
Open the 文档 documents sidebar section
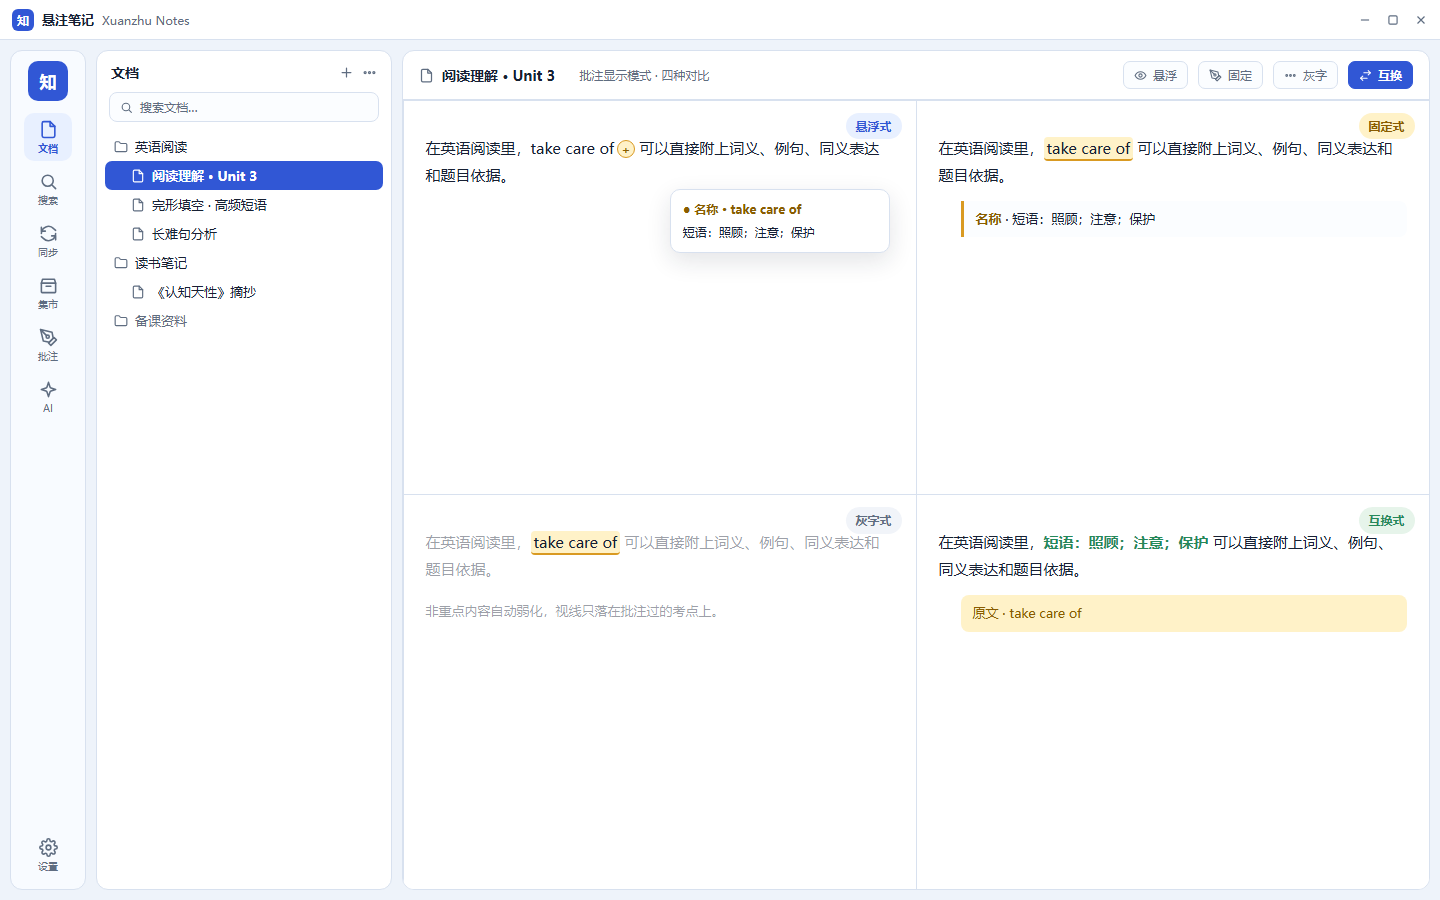[x=48, y=136]
